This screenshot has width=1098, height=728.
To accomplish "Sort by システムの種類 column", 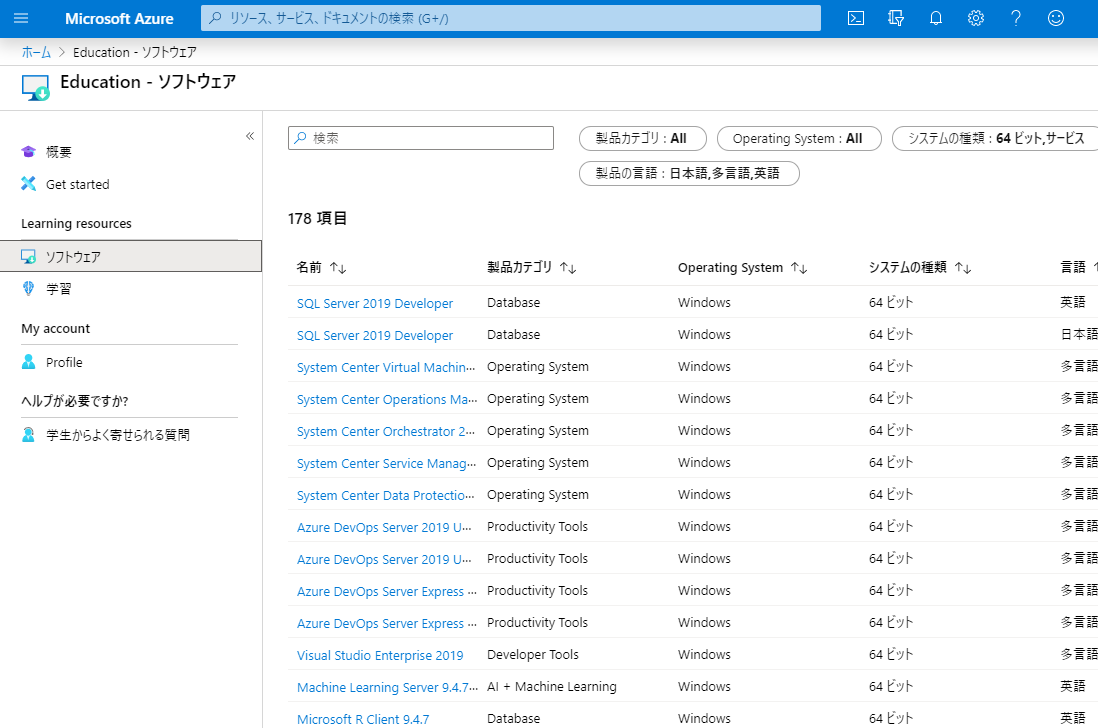I will pyautogui.click(x=920, y=267).
